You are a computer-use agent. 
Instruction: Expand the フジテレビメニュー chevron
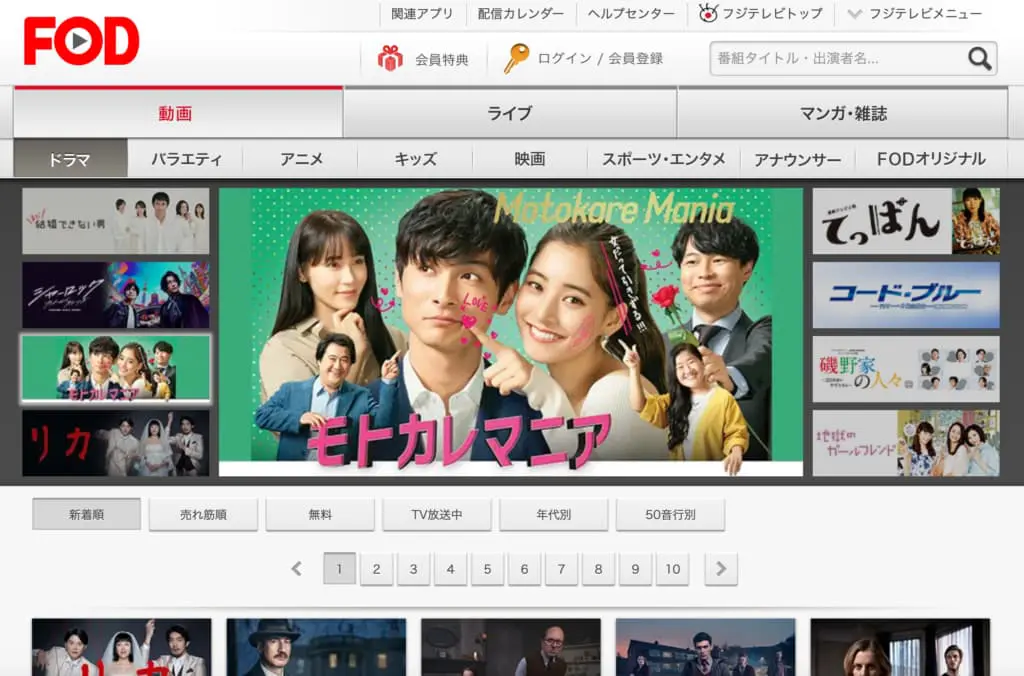(854, 14)
